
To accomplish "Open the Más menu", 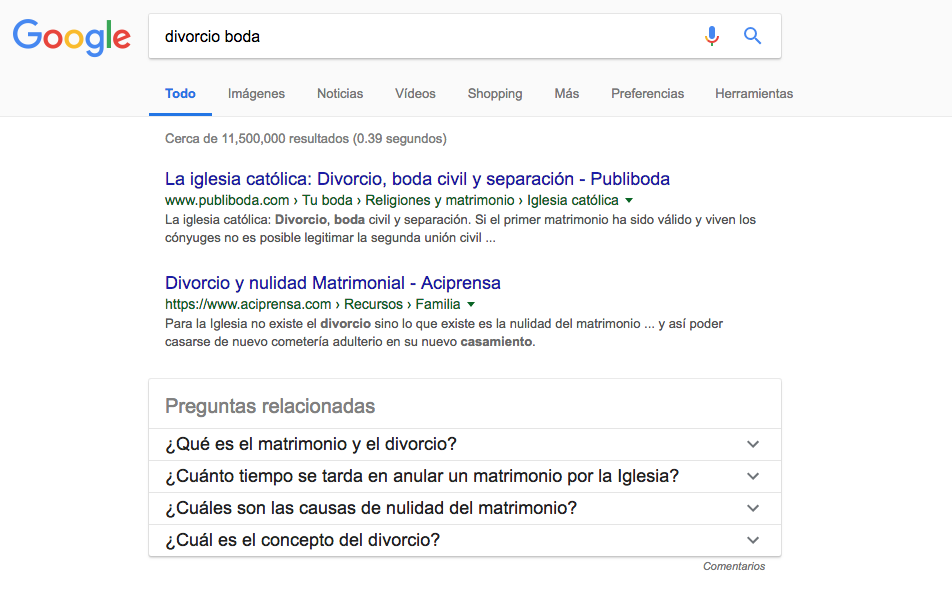I will 566,93.
